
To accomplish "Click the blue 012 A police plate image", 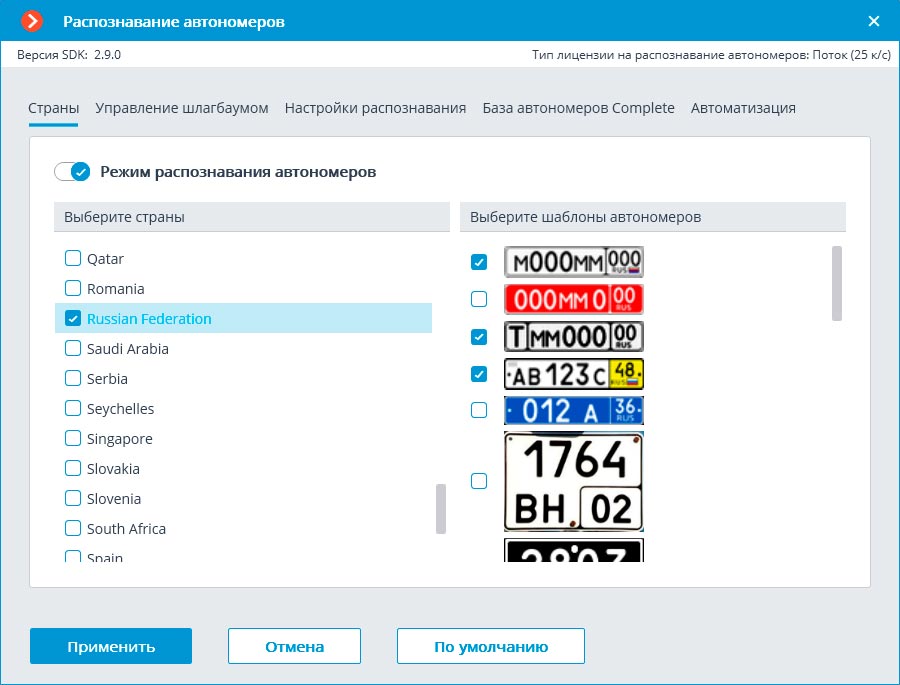I will (x=573, y=410).
